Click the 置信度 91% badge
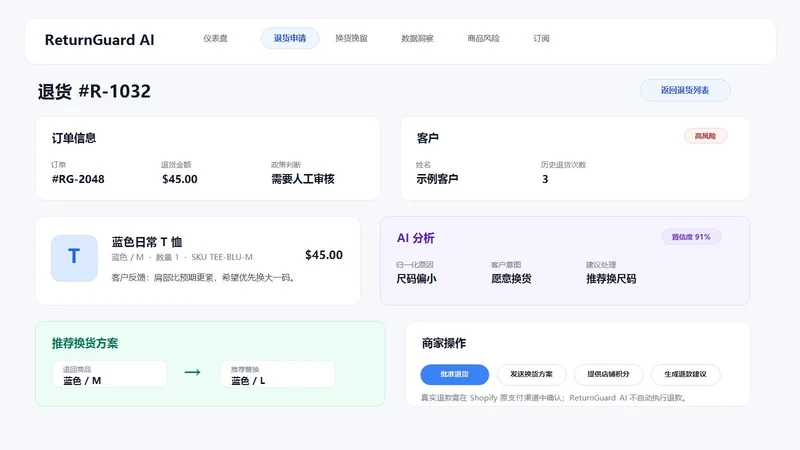The image size is (800, 450). 691,237
